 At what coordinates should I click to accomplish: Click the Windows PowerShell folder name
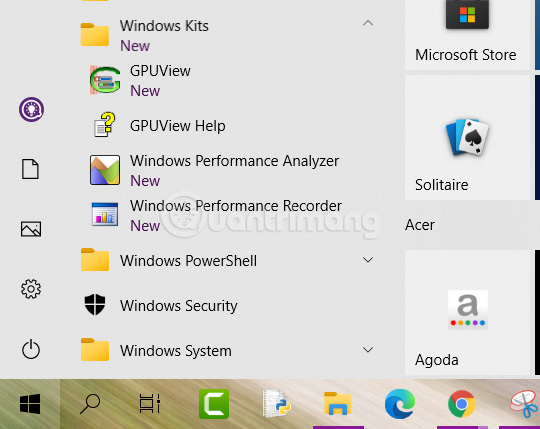(x=188, y=261)
